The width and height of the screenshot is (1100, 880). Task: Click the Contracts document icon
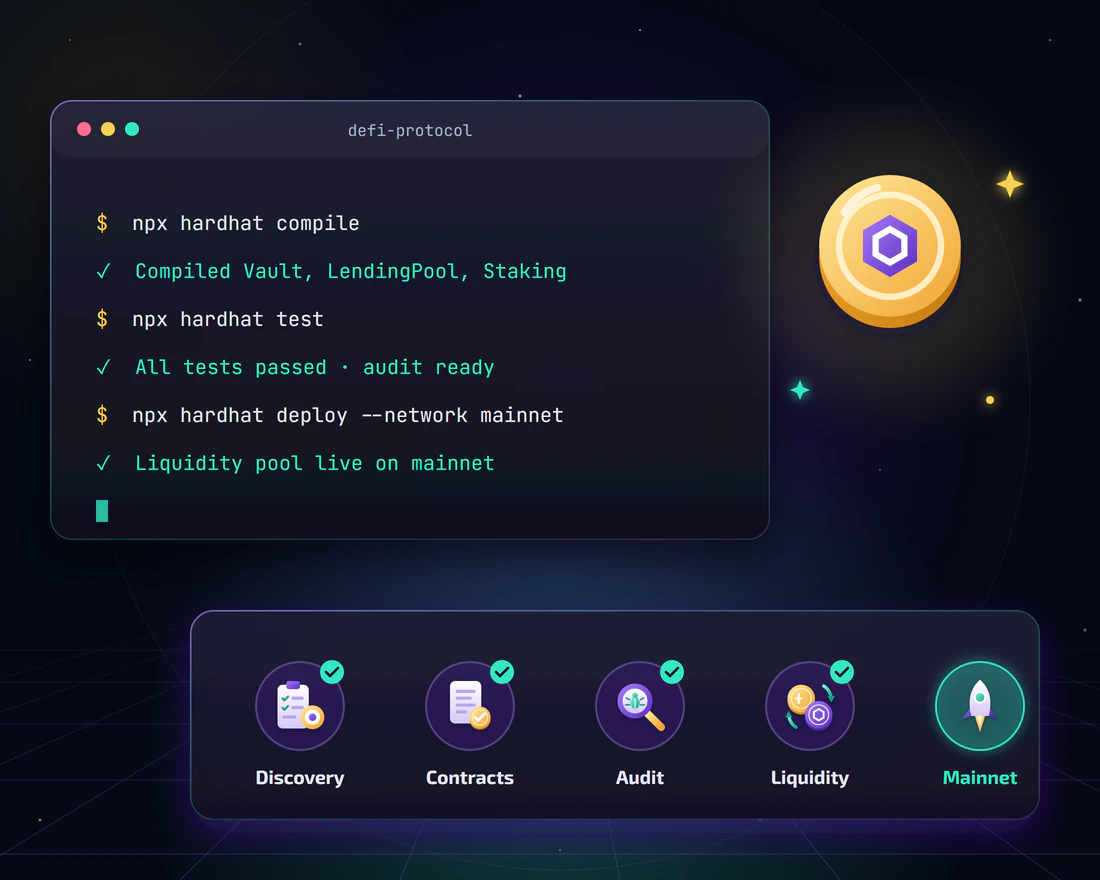[470, 706]
